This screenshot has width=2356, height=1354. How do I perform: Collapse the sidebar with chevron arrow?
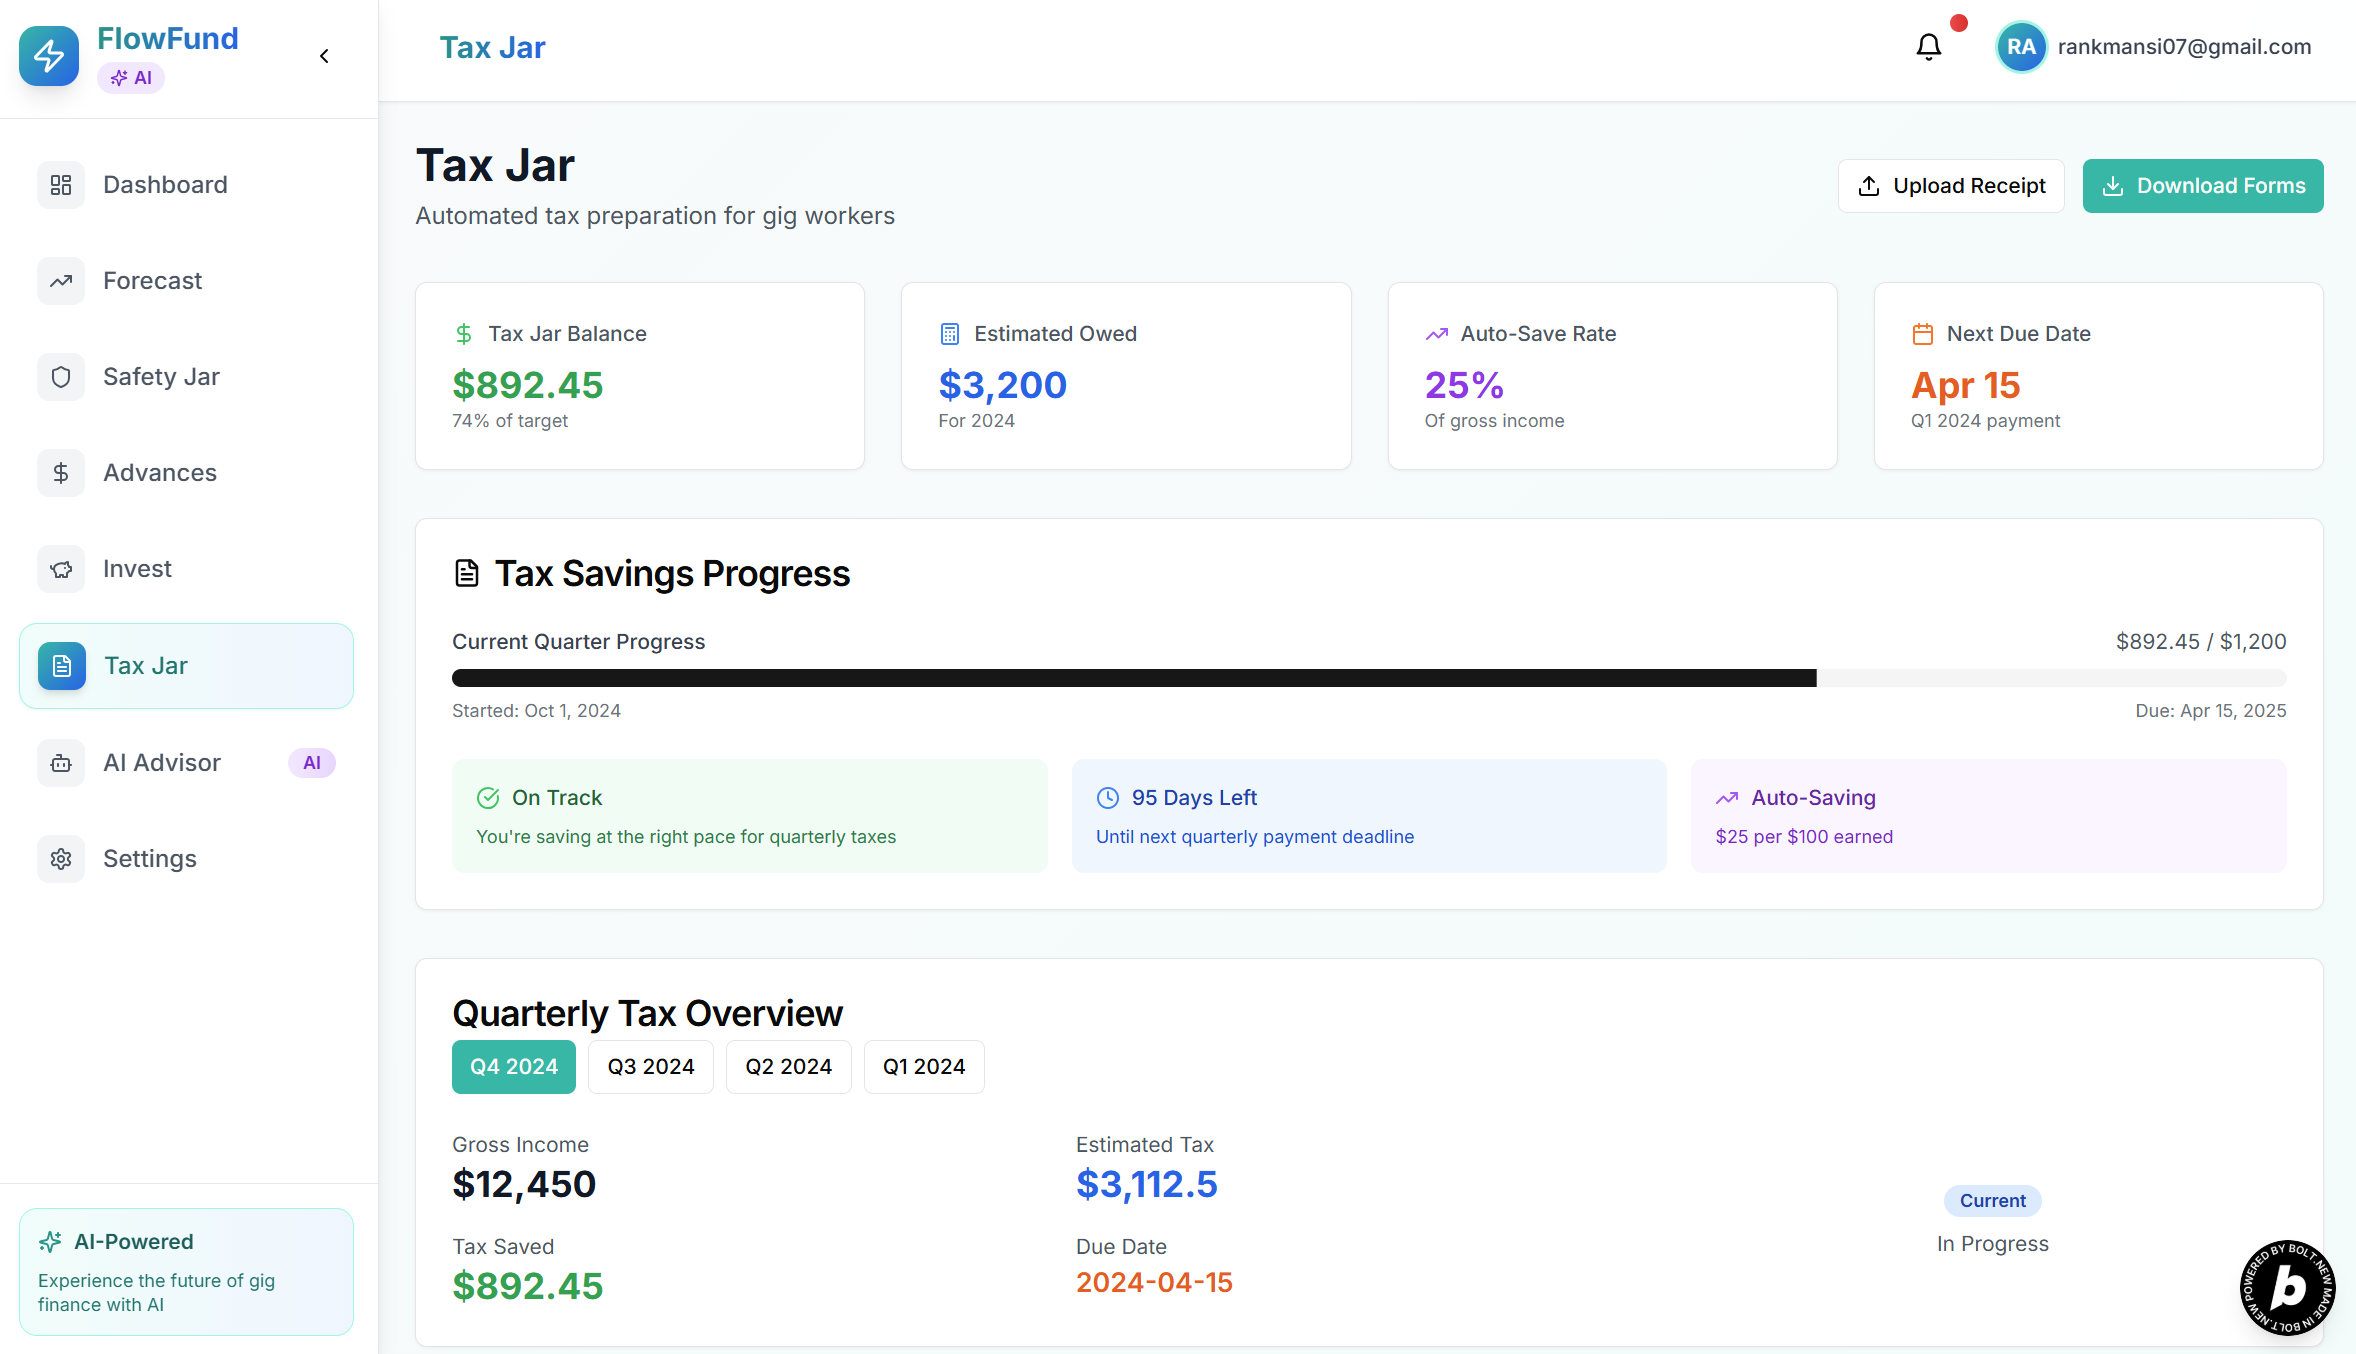(324, 56)
